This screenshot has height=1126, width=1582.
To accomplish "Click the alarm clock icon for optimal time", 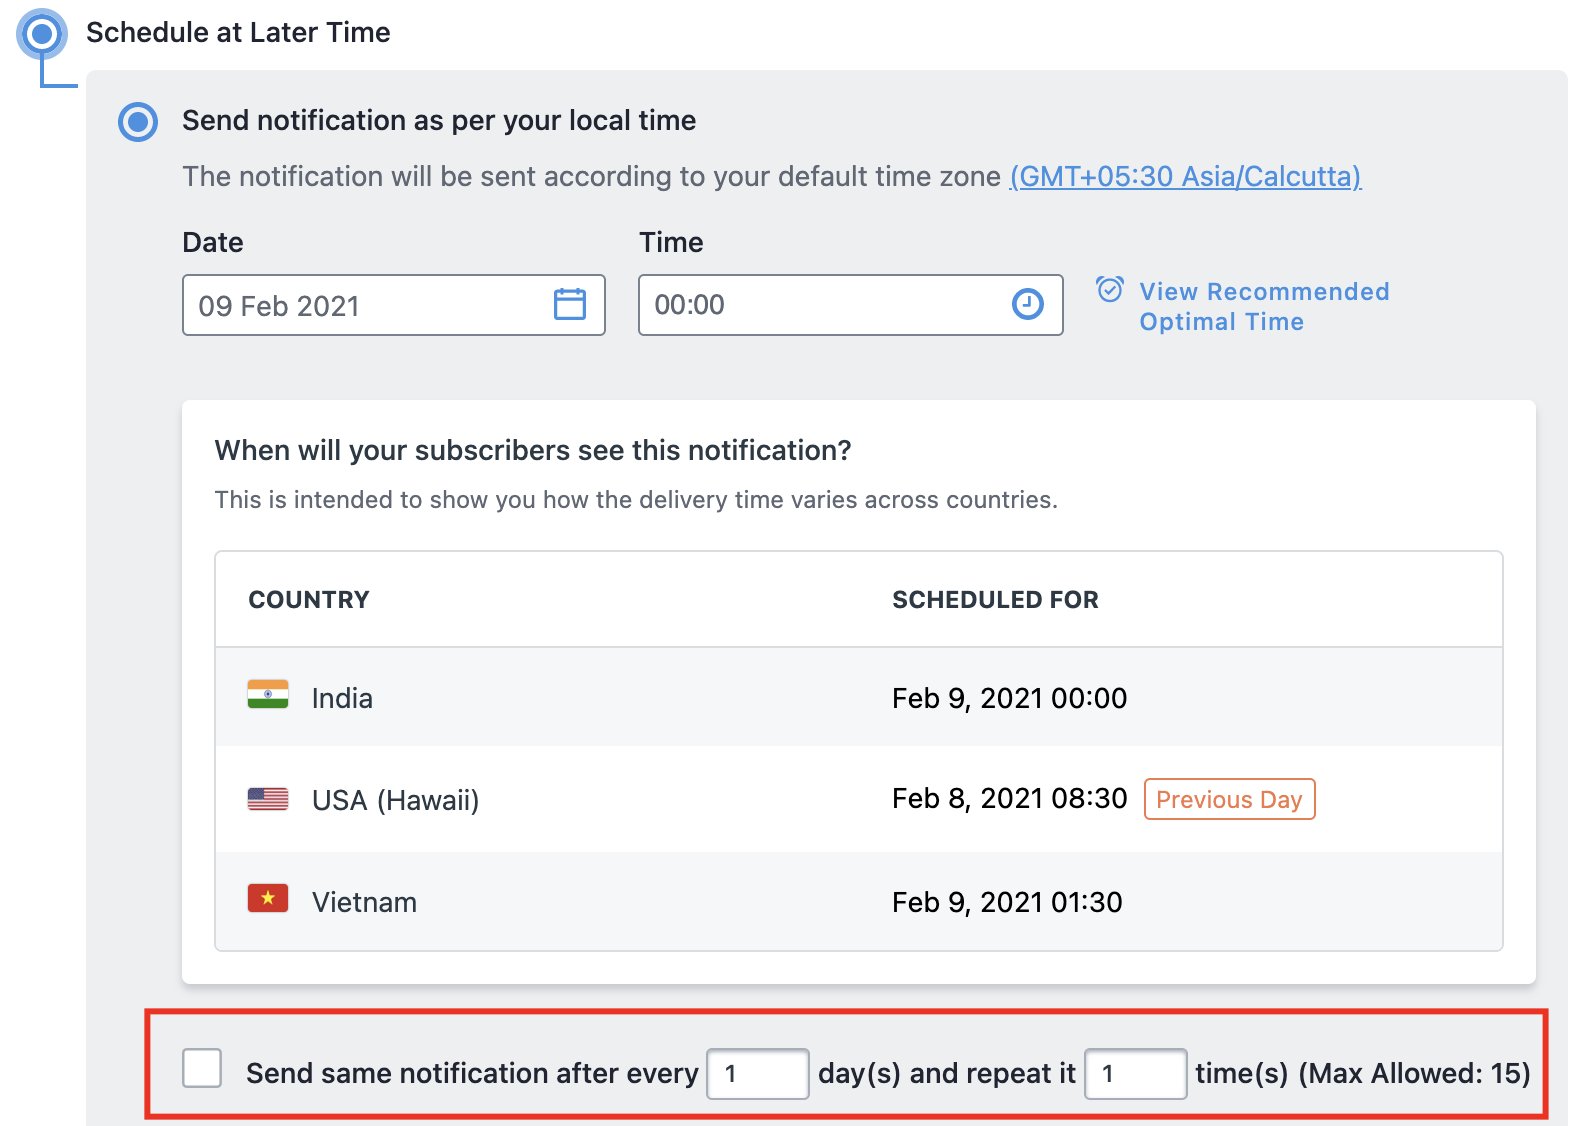I will tap(1110, 290).
